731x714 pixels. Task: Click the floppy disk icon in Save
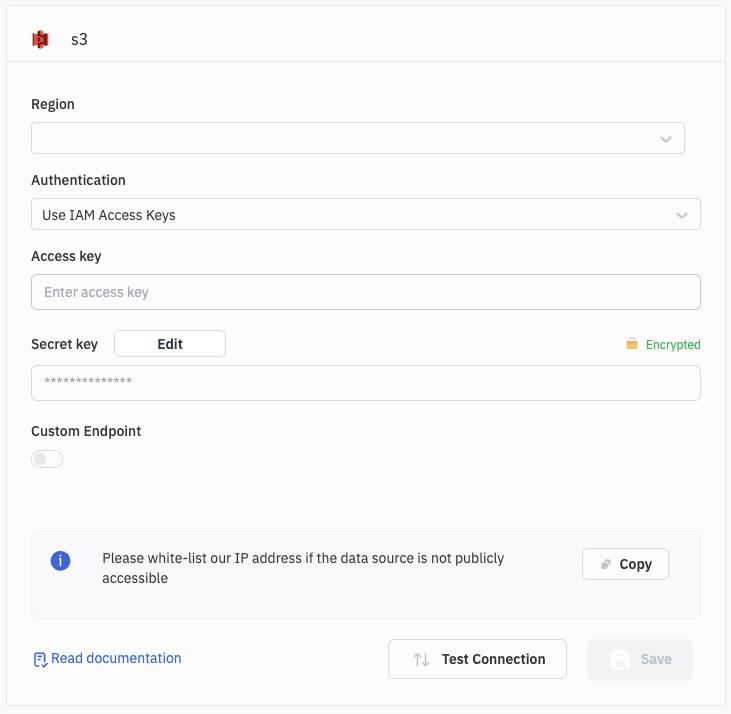pyautogui.click(x=620, y=660)
